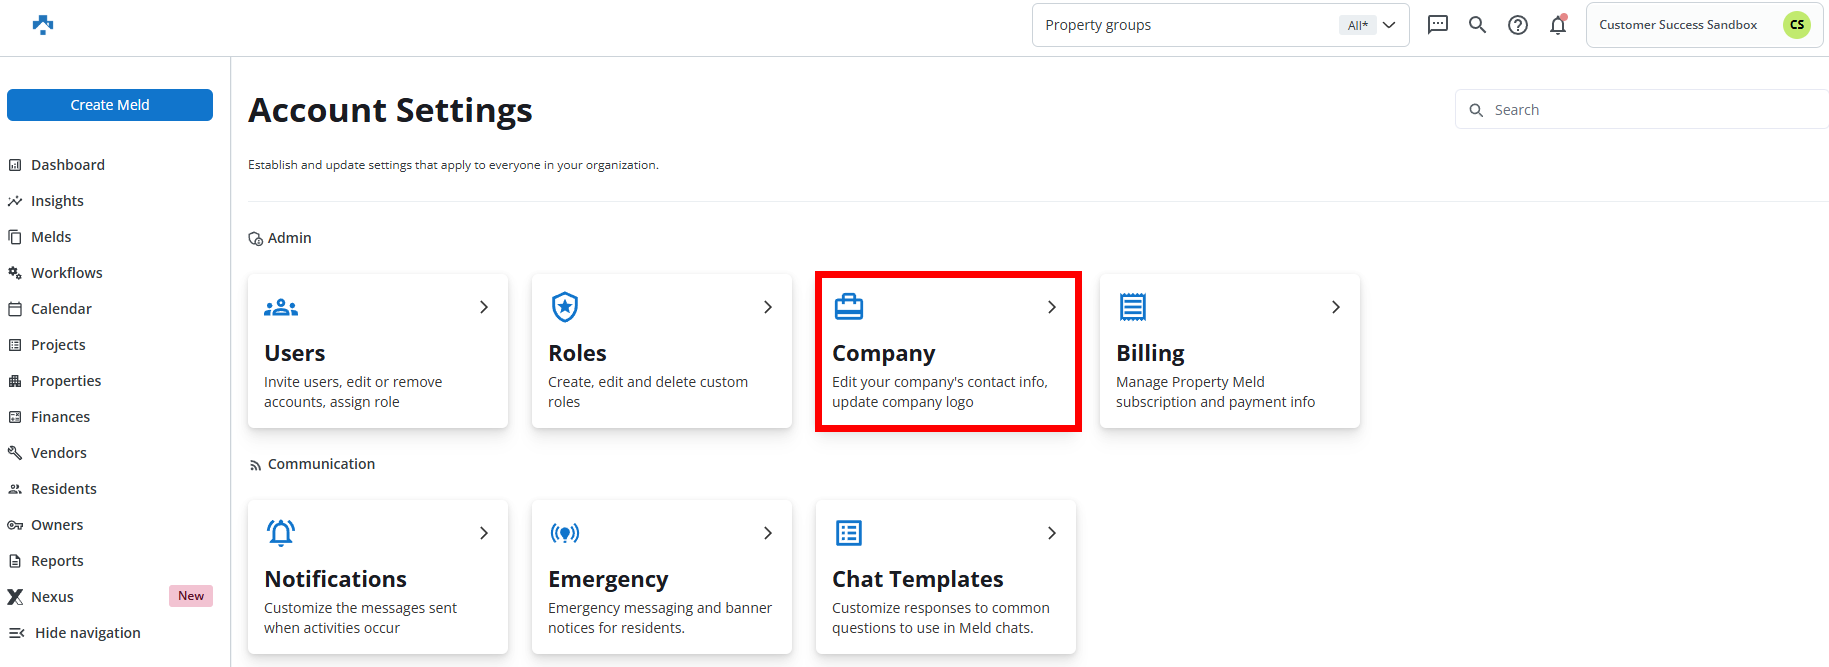Open Notifications card chevron arrow
Viewport: 1829px width, 667px height.
(483, 533)
